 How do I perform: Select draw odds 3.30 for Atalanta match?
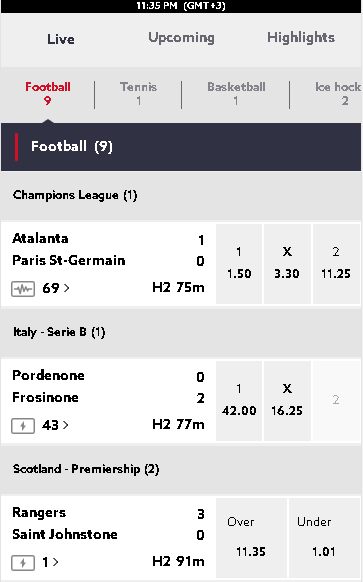(x=287, y=264)
